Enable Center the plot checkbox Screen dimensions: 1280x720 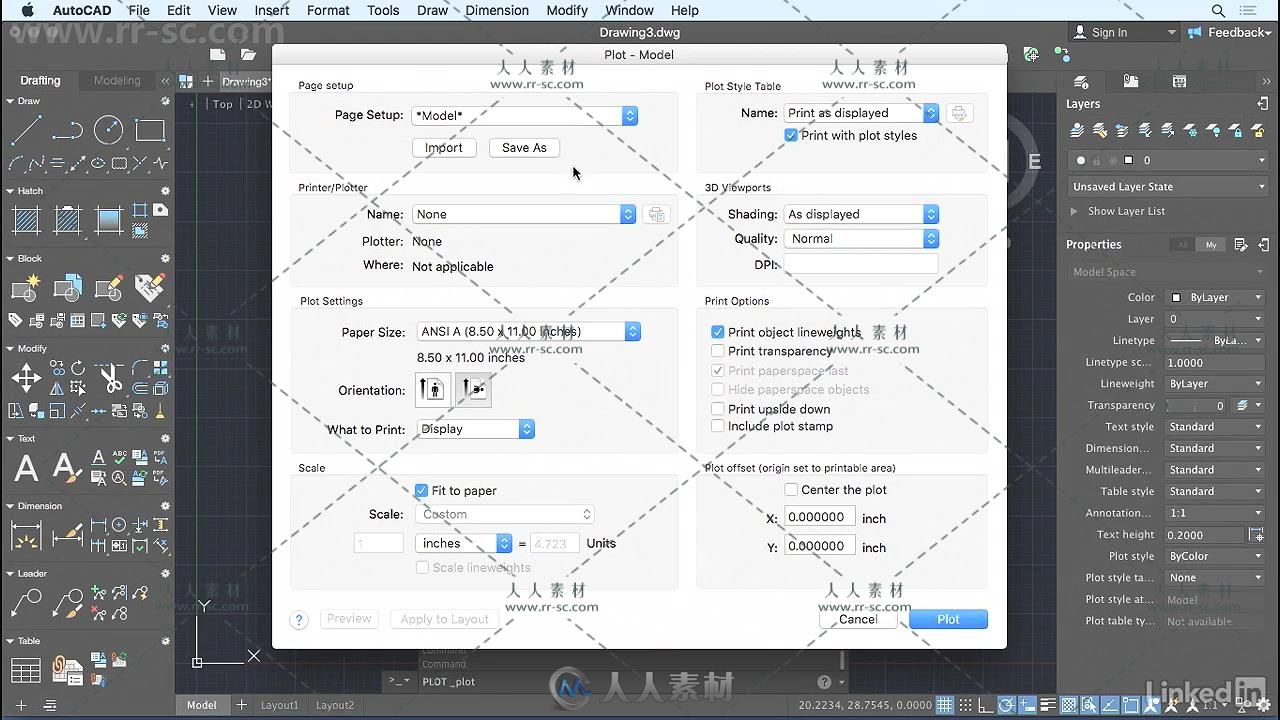click(791, 490)
